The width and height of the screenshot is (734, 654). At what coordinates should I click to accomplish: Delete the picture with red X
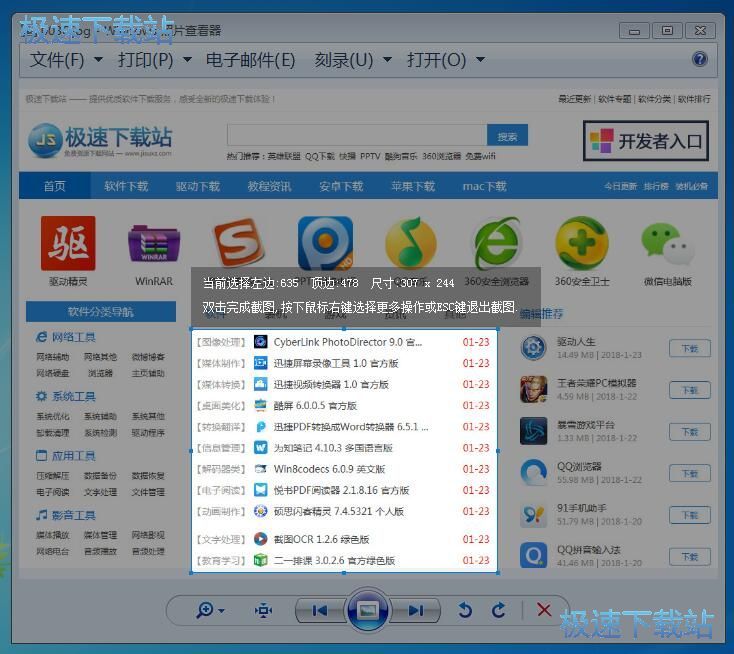point(544,610)
